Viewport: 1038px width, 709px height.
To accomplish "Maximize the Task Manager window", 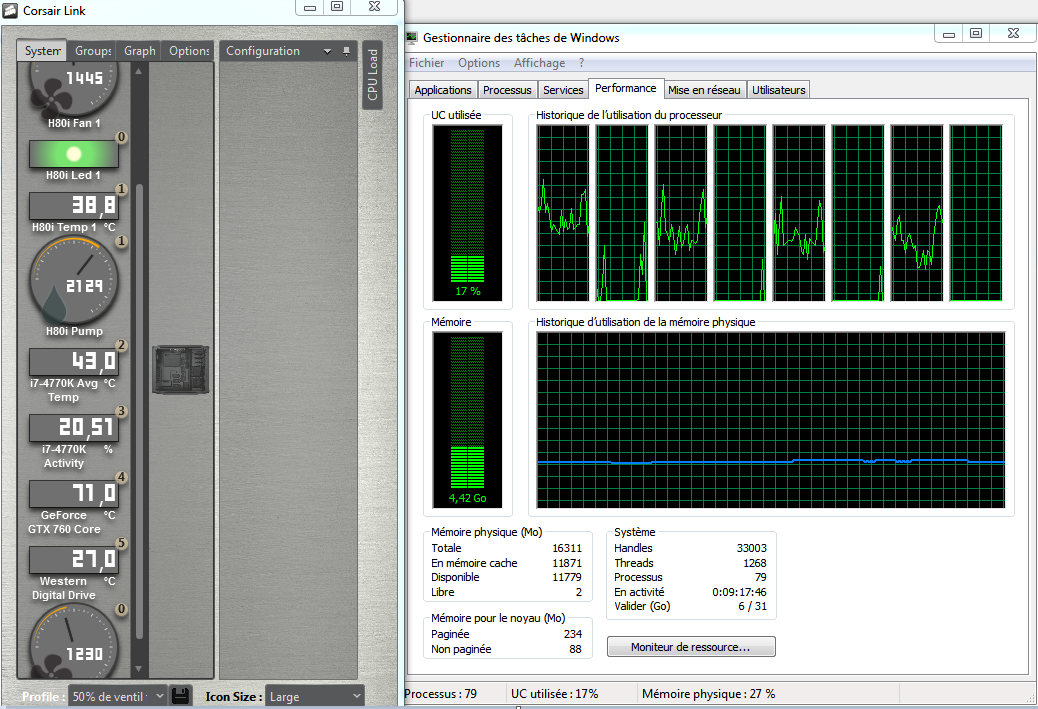I will click(976, 33).
